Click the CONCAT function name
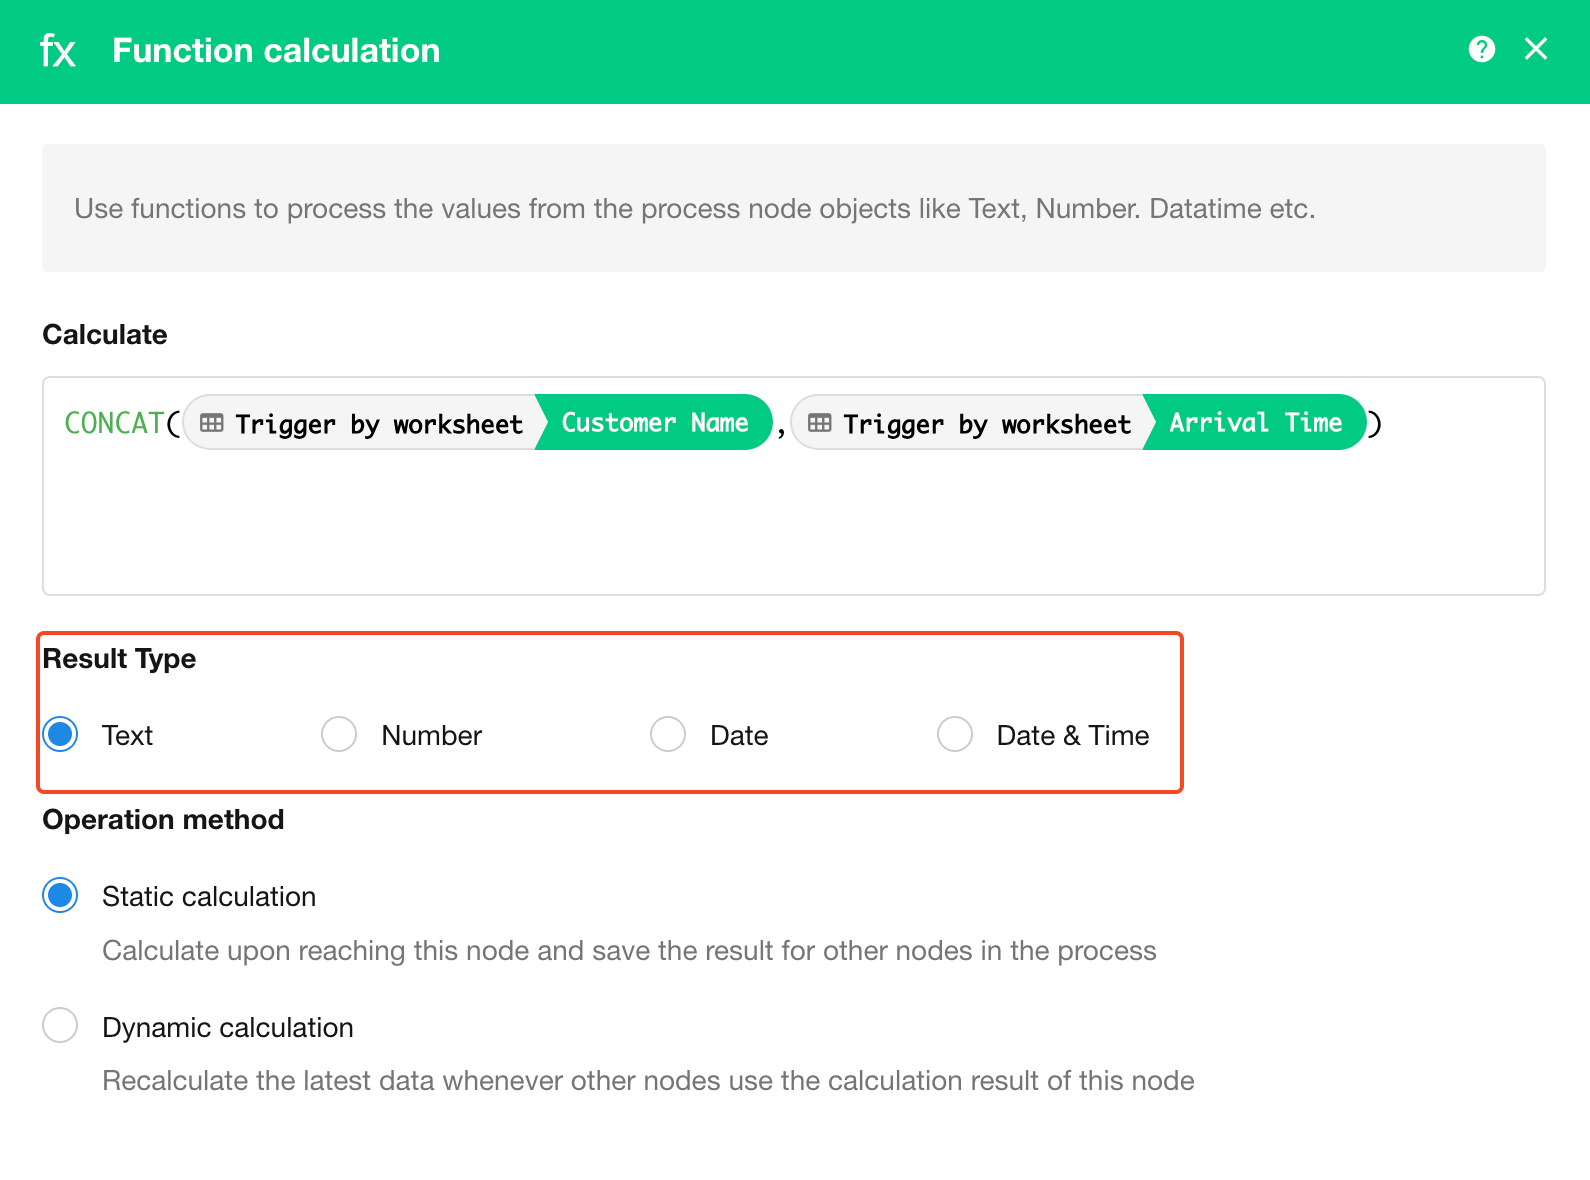The width and height of the screenshot is (1590, 1180). point(114,423)
